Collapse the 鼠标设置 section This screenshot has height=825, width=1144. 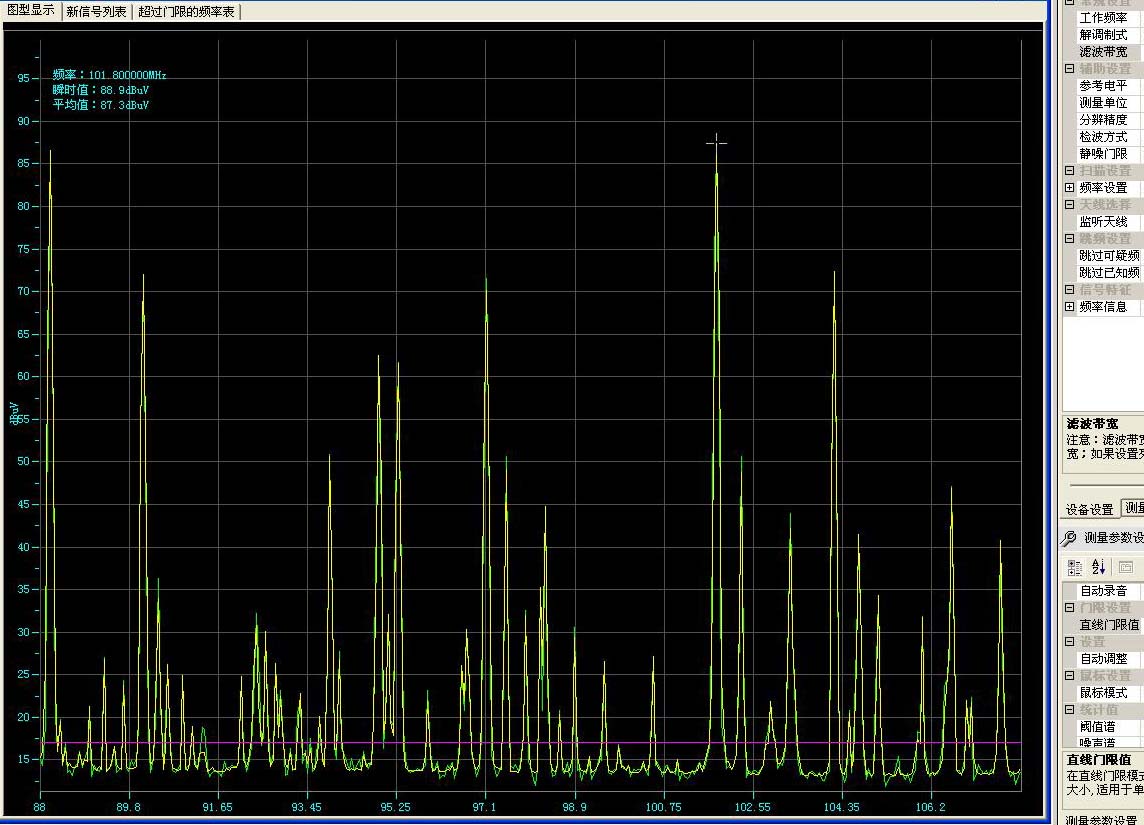1069,676
